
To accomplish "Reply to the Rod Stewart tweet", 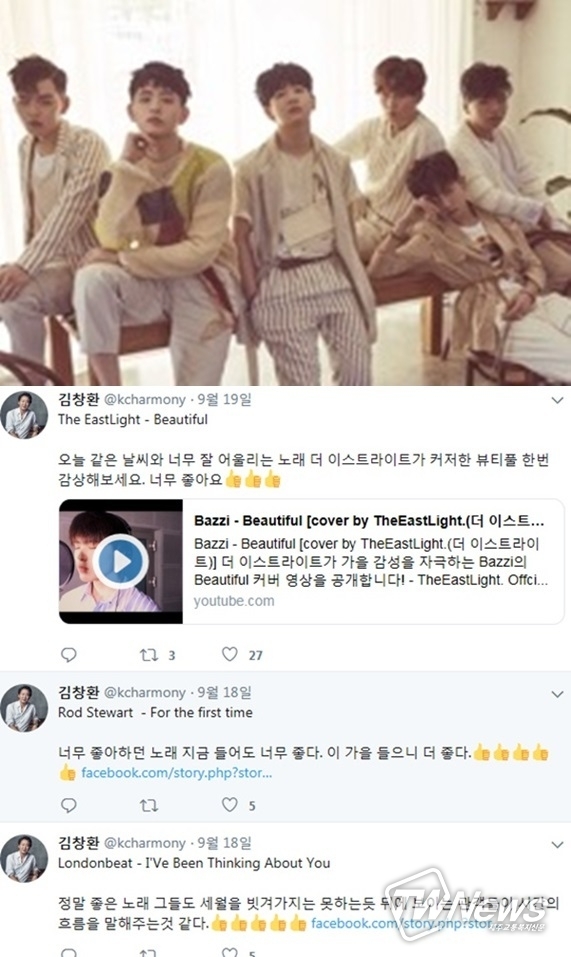I will coord(69,805).
